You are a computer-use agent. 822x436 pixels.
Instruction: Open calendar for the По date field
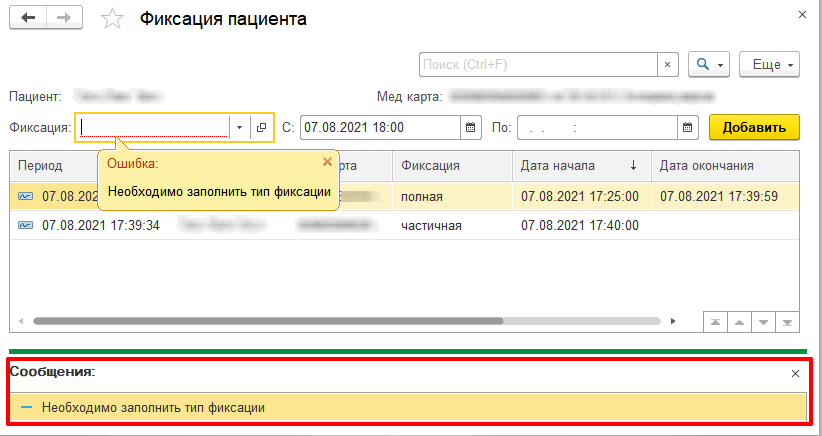click(687, 127)
